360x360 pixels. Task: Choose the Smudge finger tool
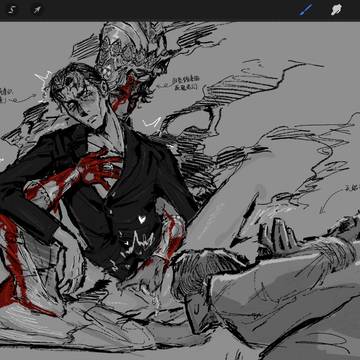pos(336,10)
